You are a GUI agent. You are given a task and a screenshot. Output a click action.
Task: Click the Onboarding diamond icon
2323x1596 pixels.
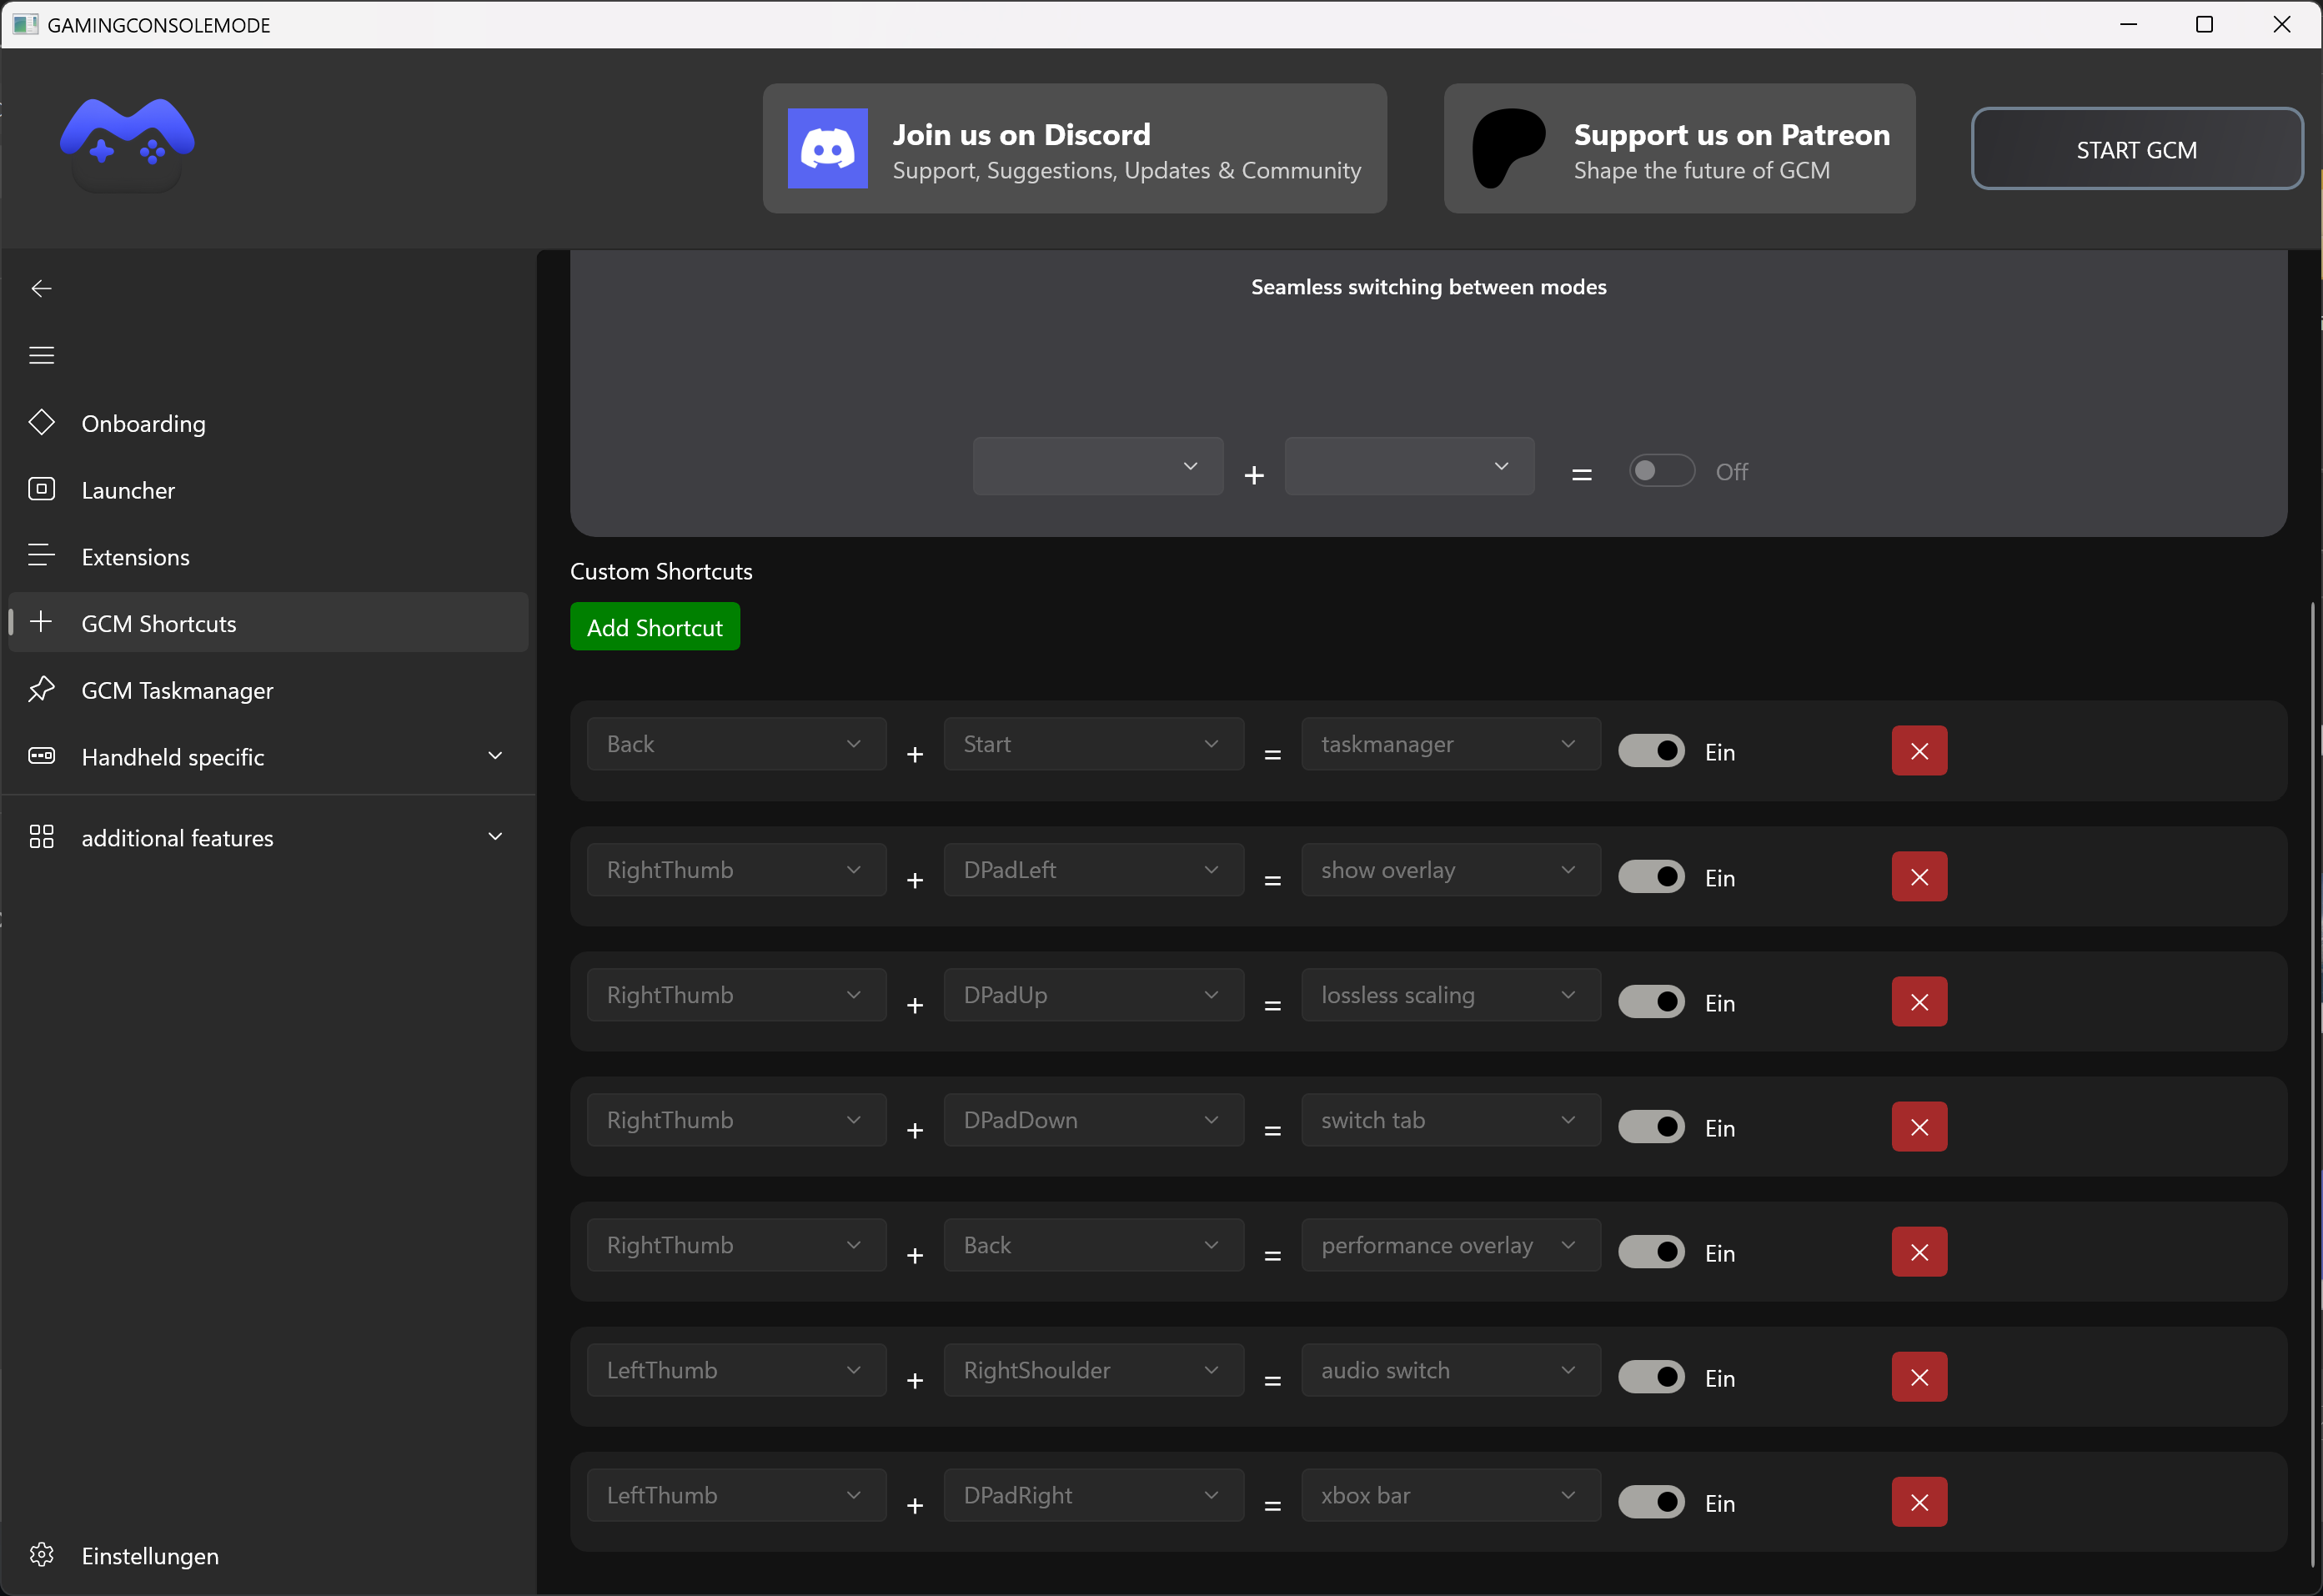[41, 422]
